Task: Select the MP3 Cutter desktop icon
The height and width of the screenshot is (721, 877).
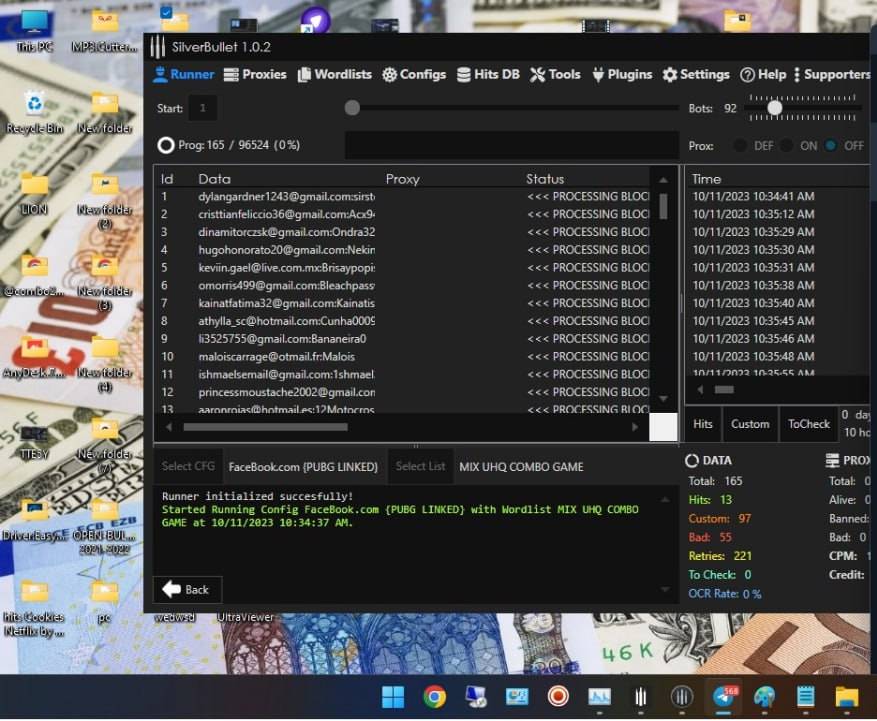Action: pos(105,31)
